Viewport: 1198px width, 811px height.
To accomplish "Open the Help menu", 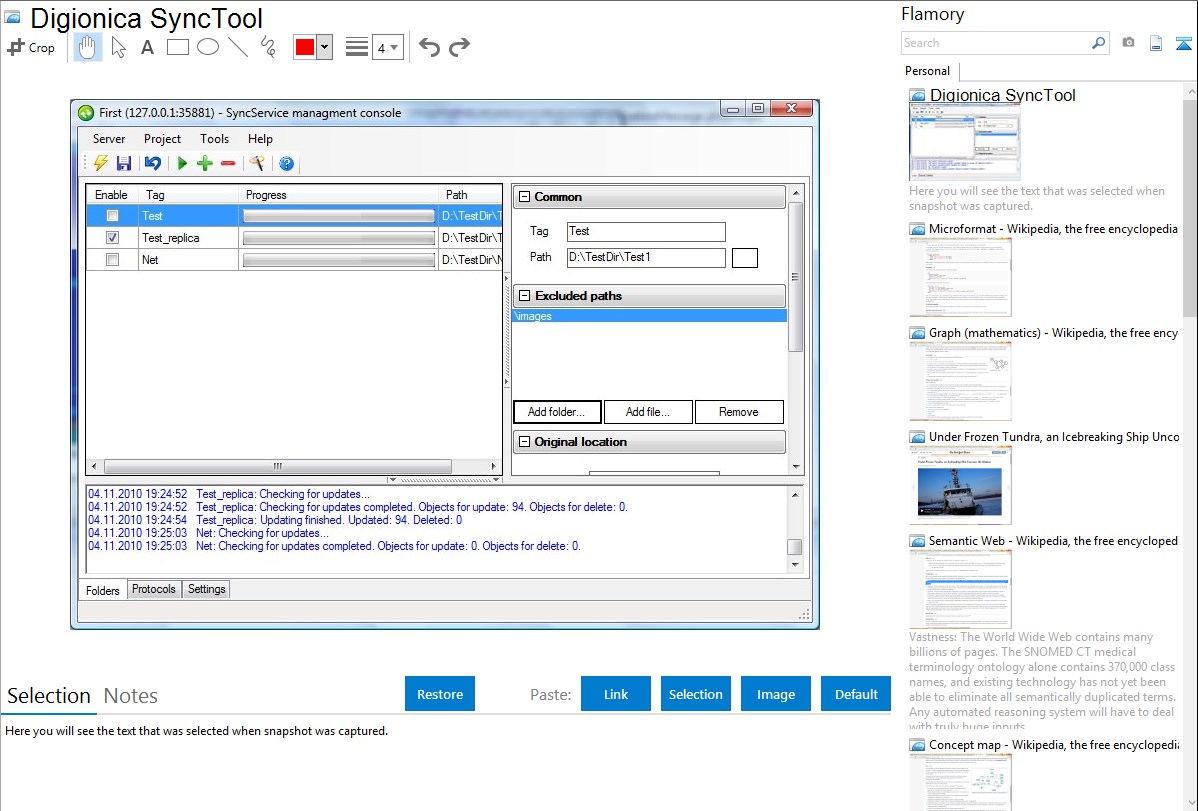I will coord(260,139).
